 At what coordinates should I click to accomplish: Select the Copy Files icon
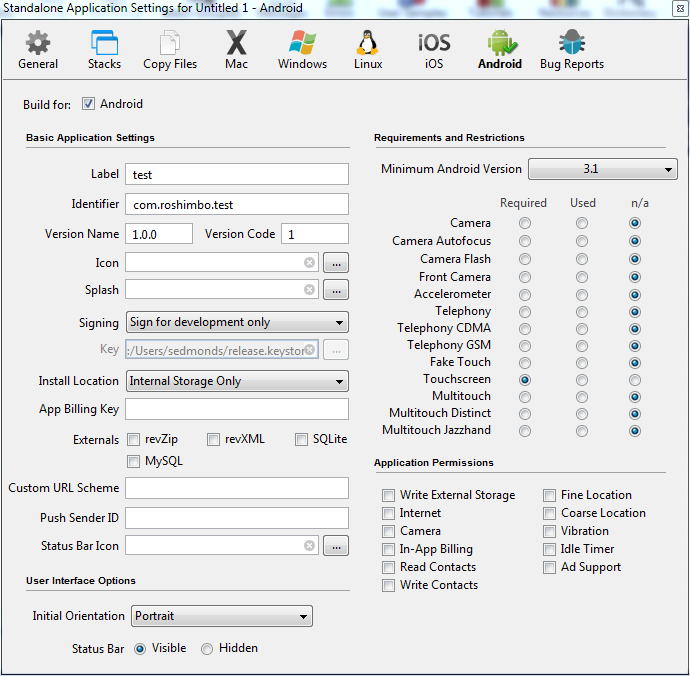point(170,45)
